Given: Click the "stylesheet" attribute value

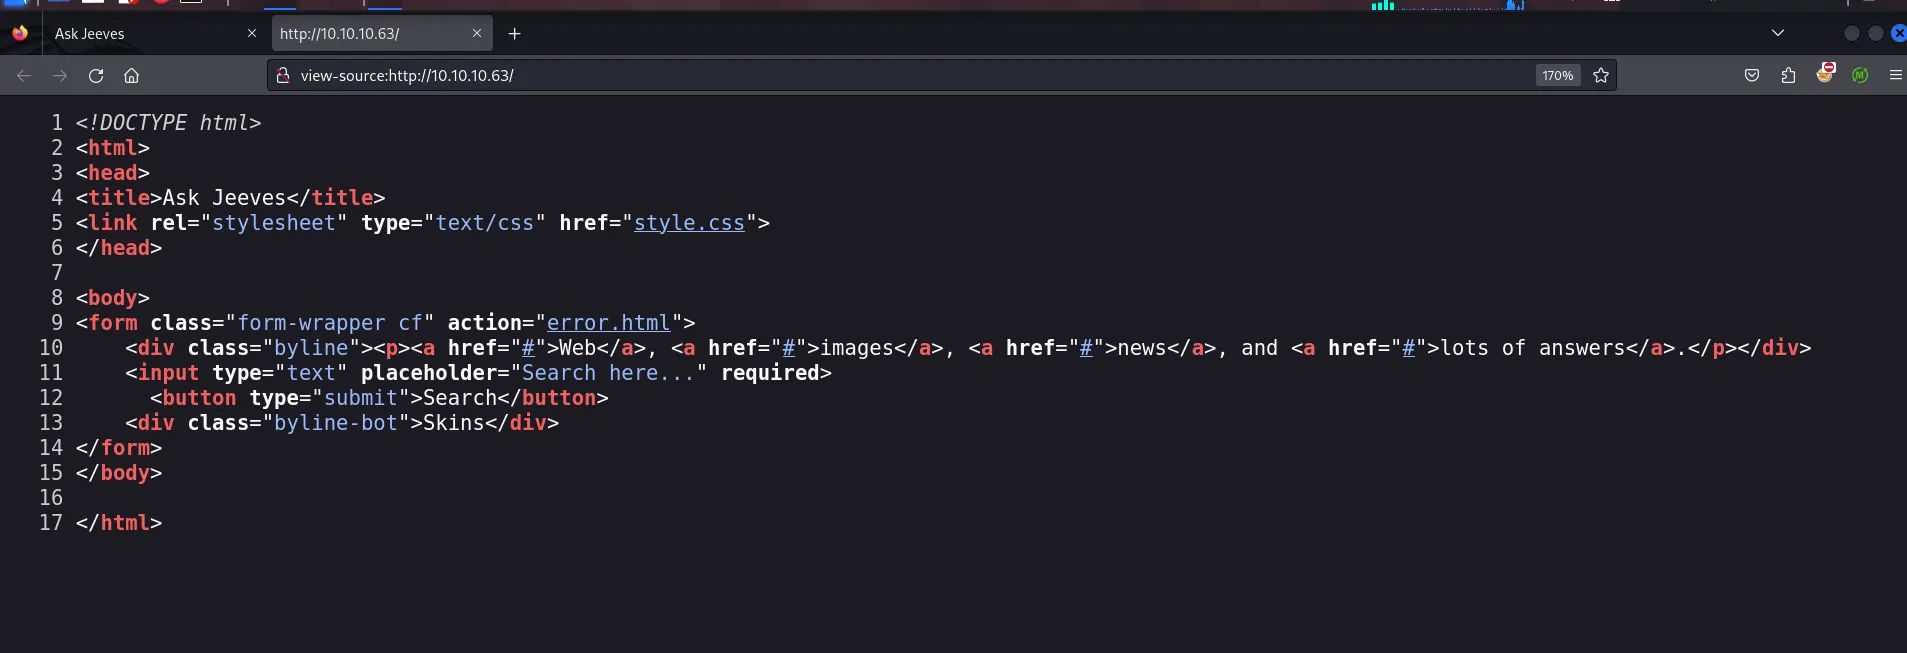Looking at the screenshot, I should [x=274, y=223].
